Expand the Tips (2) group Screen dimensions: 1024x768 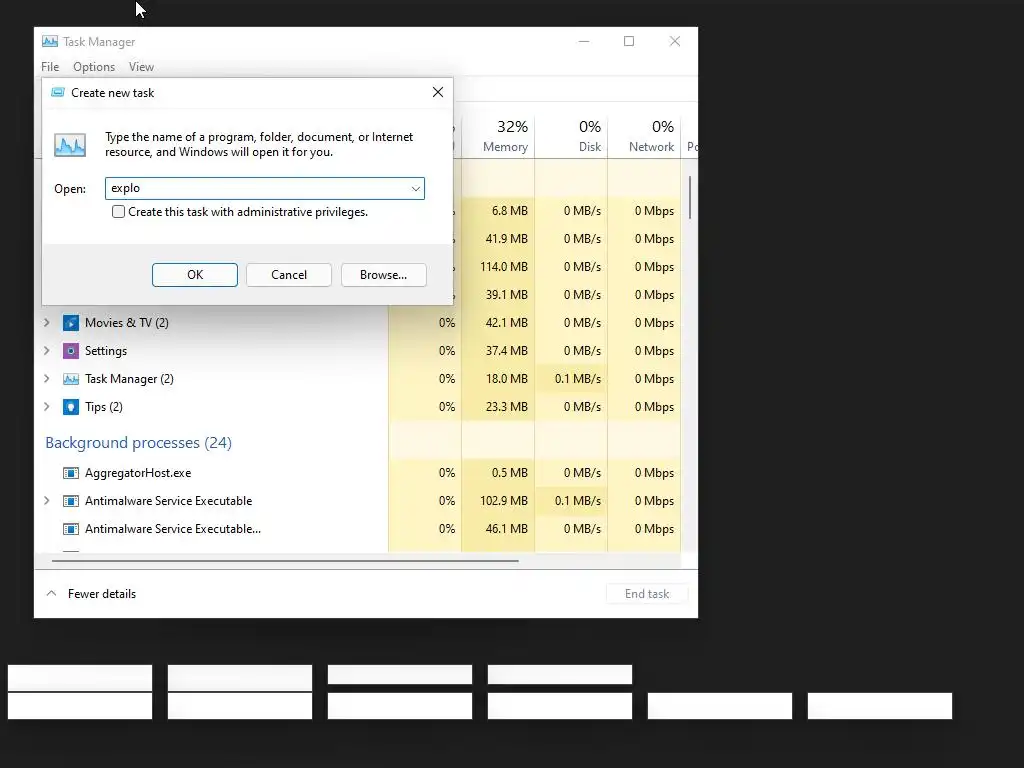(x=46, y=407)
